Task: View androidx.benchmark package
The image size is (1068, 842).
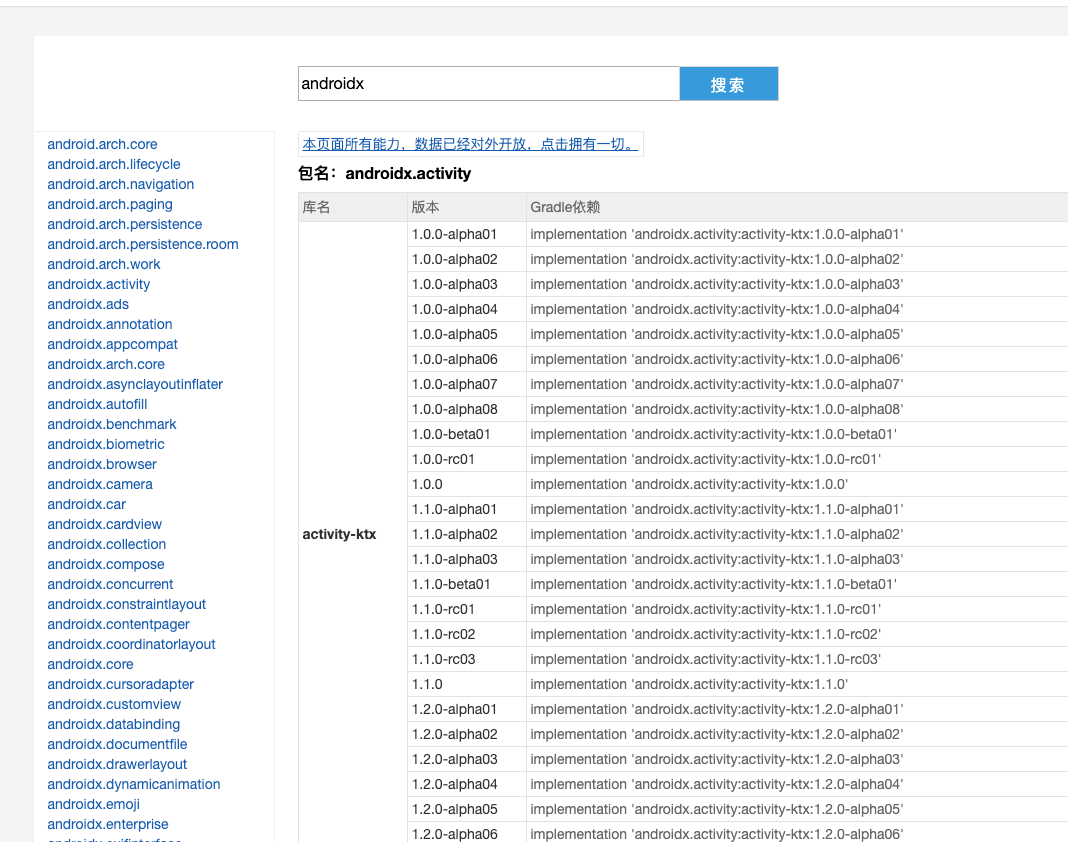Action: click(112, 424)
